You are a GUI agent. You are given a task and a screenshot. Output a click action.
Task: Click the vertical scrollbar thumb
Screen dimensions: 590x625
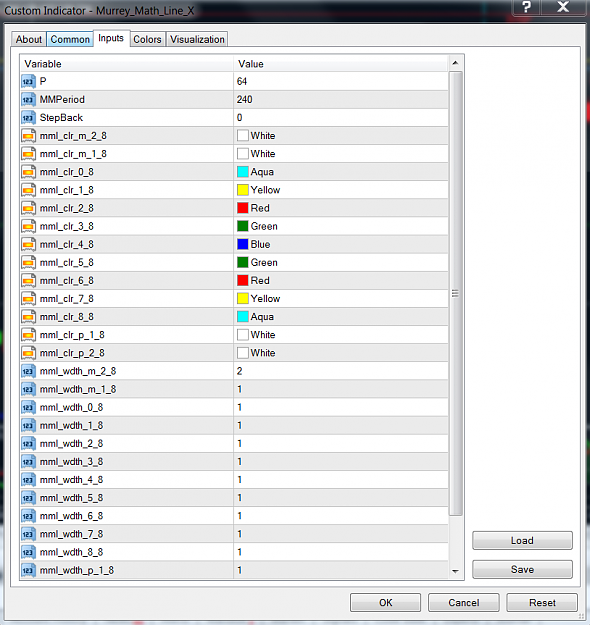(x=456, y=293)
